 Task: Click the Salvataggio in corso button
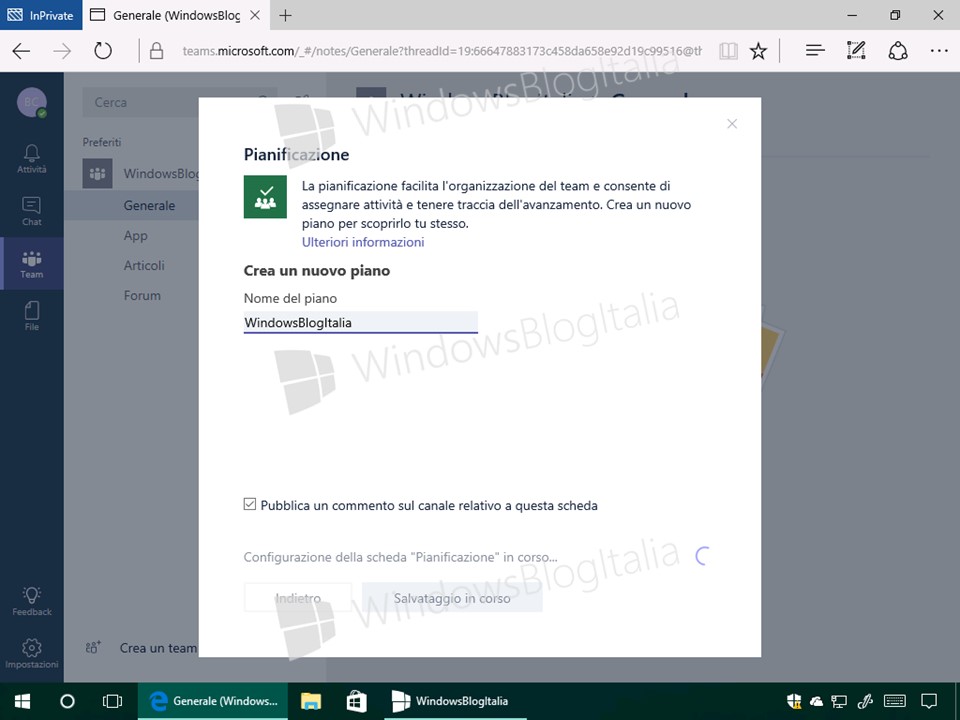pyautogui.click(x=452, y=598)
